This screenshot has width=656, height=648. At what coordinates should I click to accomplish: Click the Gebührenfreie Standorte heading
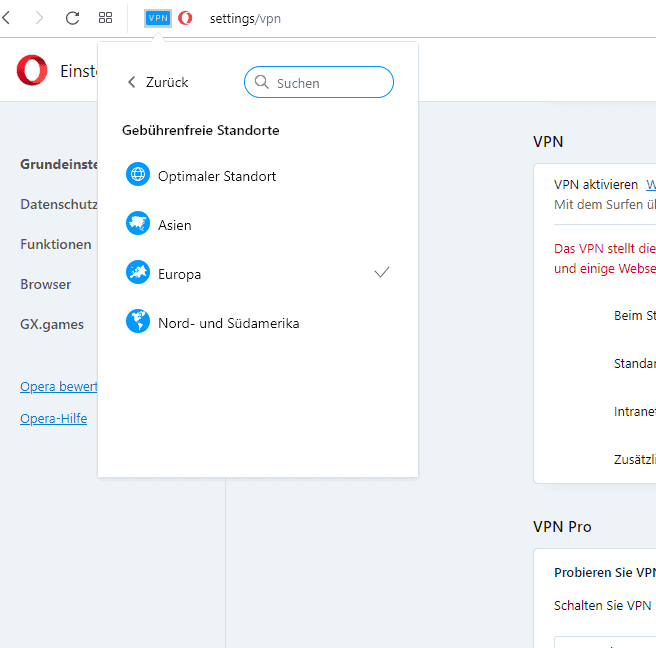(200, 131)
